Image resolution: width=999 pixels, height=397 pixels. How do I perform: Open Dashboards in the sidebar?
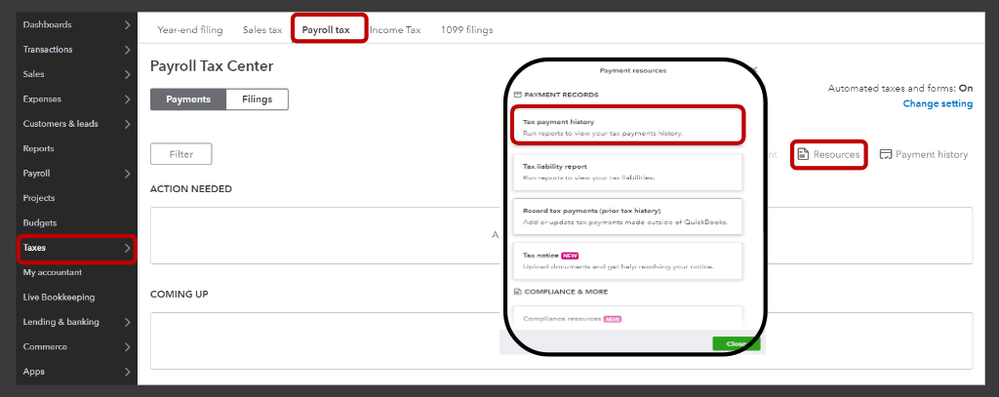tap(47, 25)
